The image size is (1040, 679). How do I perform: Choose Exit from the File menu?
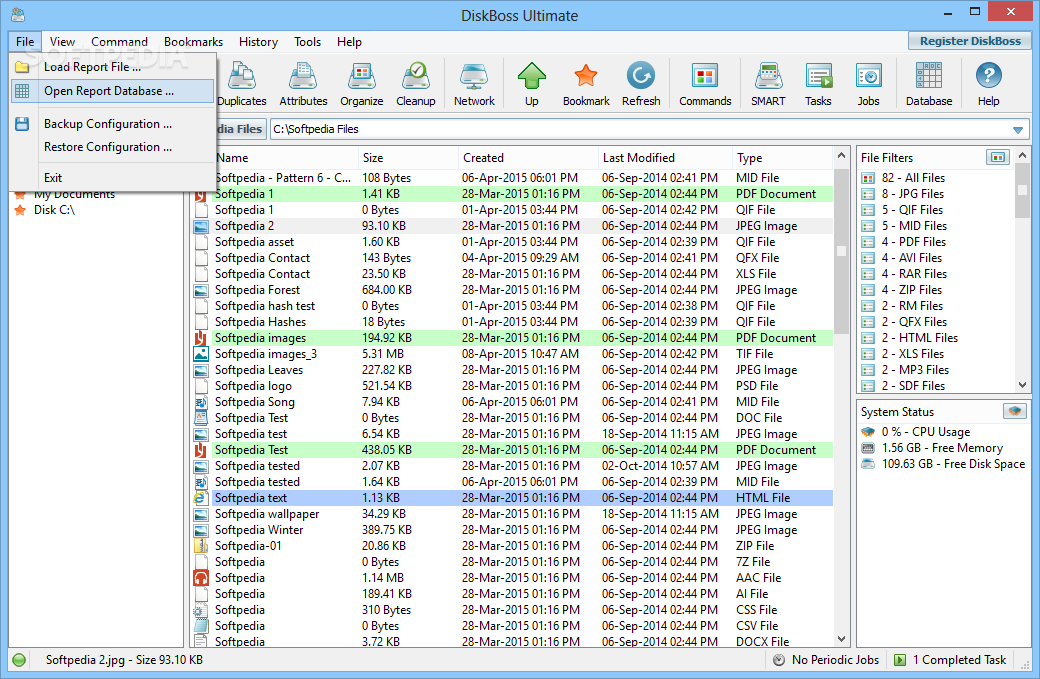[113, 178]
